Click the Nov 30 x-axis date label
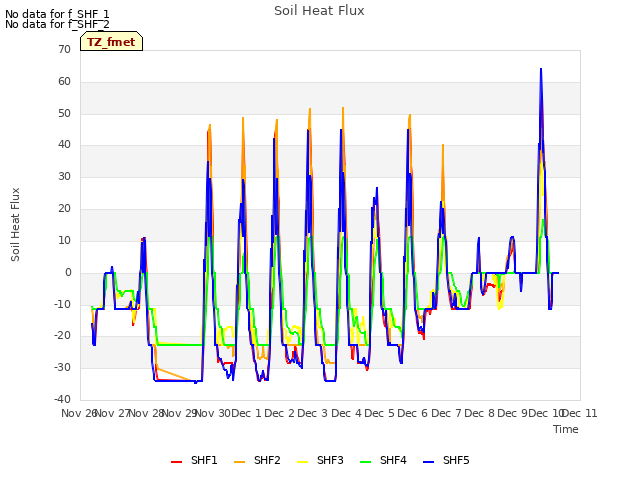 pyautogui.click(x=213, y=413)
